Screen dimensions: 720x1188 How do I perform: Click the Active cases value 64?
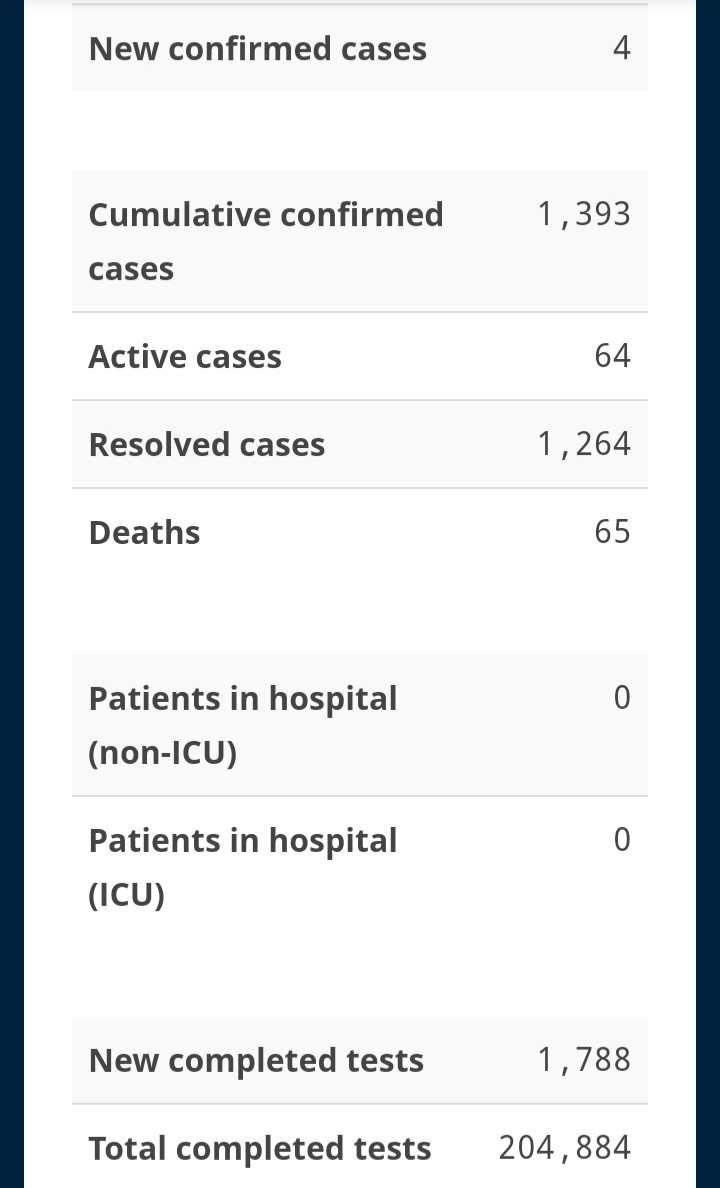[612, 355]
